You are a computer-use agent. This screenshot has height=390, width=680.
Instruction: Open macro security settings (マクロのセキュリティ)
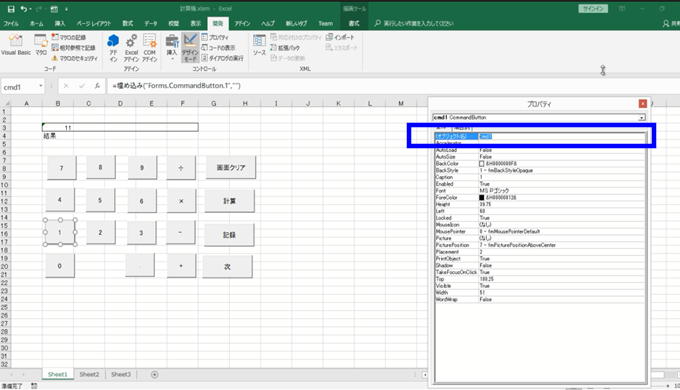[x=75, y=58]
